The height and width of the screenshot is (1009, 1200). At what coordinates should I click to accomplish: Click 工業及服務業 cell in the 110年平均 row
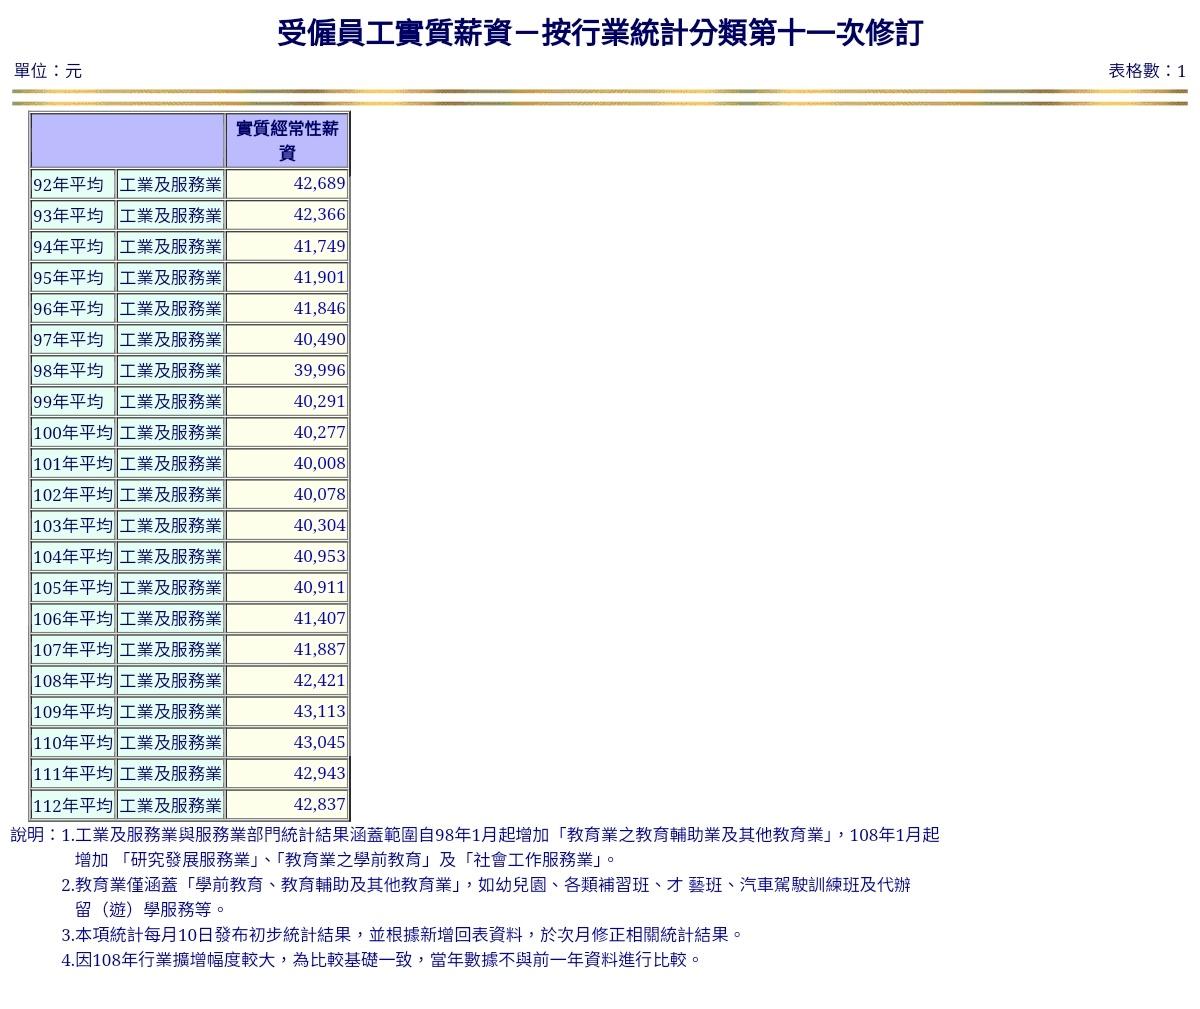170,743
